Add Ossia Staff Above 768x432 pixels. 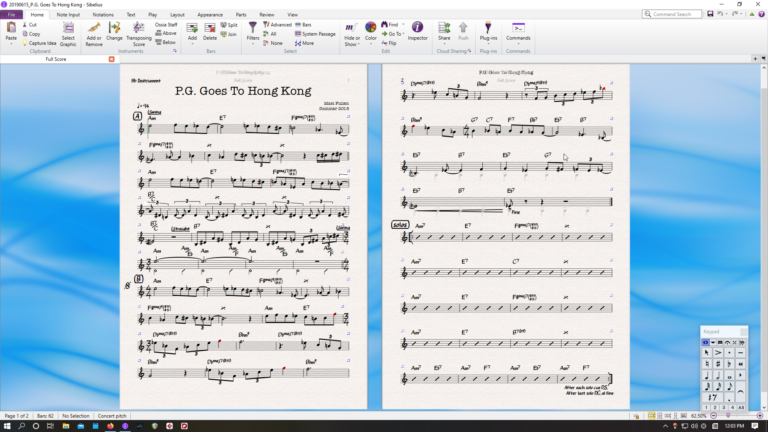pos(166,33)
